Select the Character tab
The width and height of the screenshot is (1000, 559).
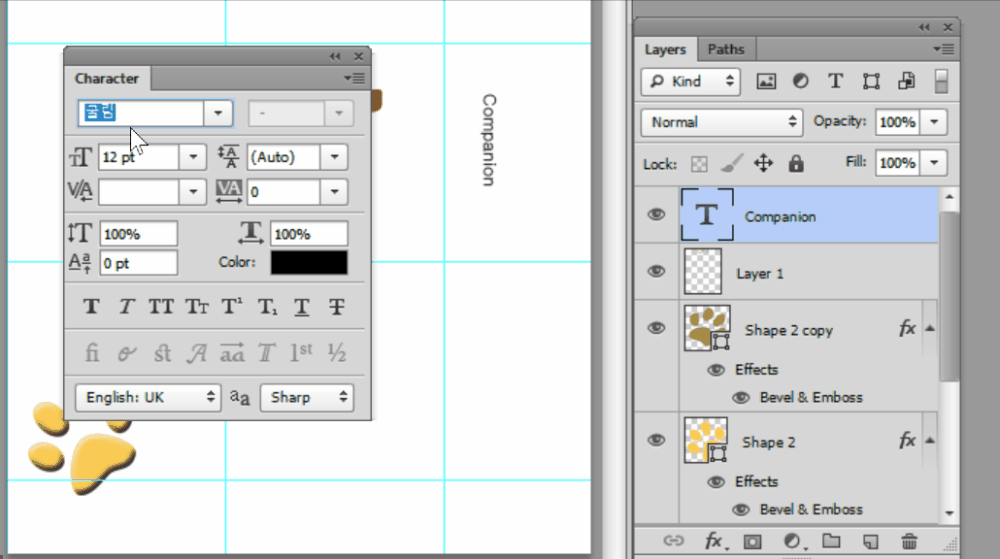click(107, 78)
